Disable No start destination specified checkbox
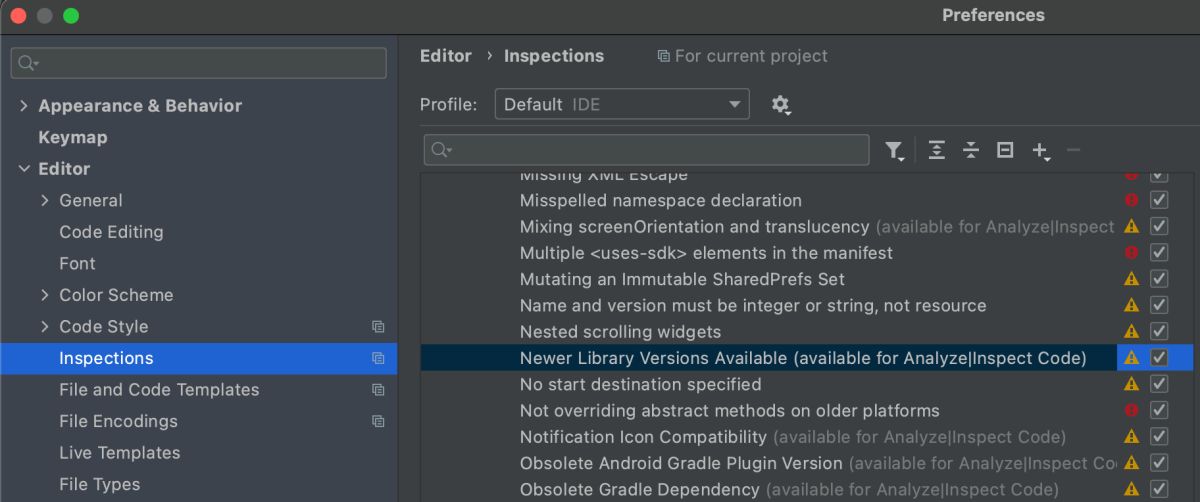 pos(1159,384)
